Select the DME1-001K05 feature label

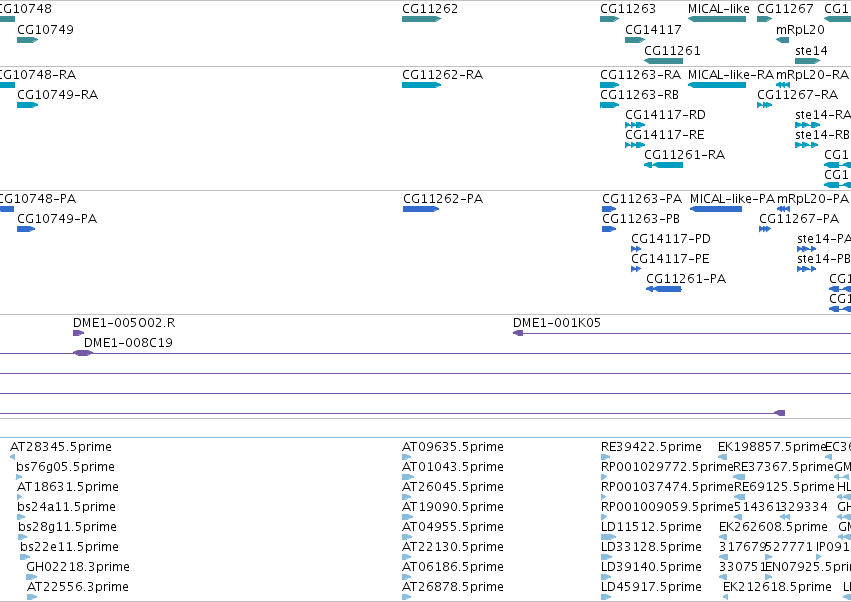click(557, 323)
